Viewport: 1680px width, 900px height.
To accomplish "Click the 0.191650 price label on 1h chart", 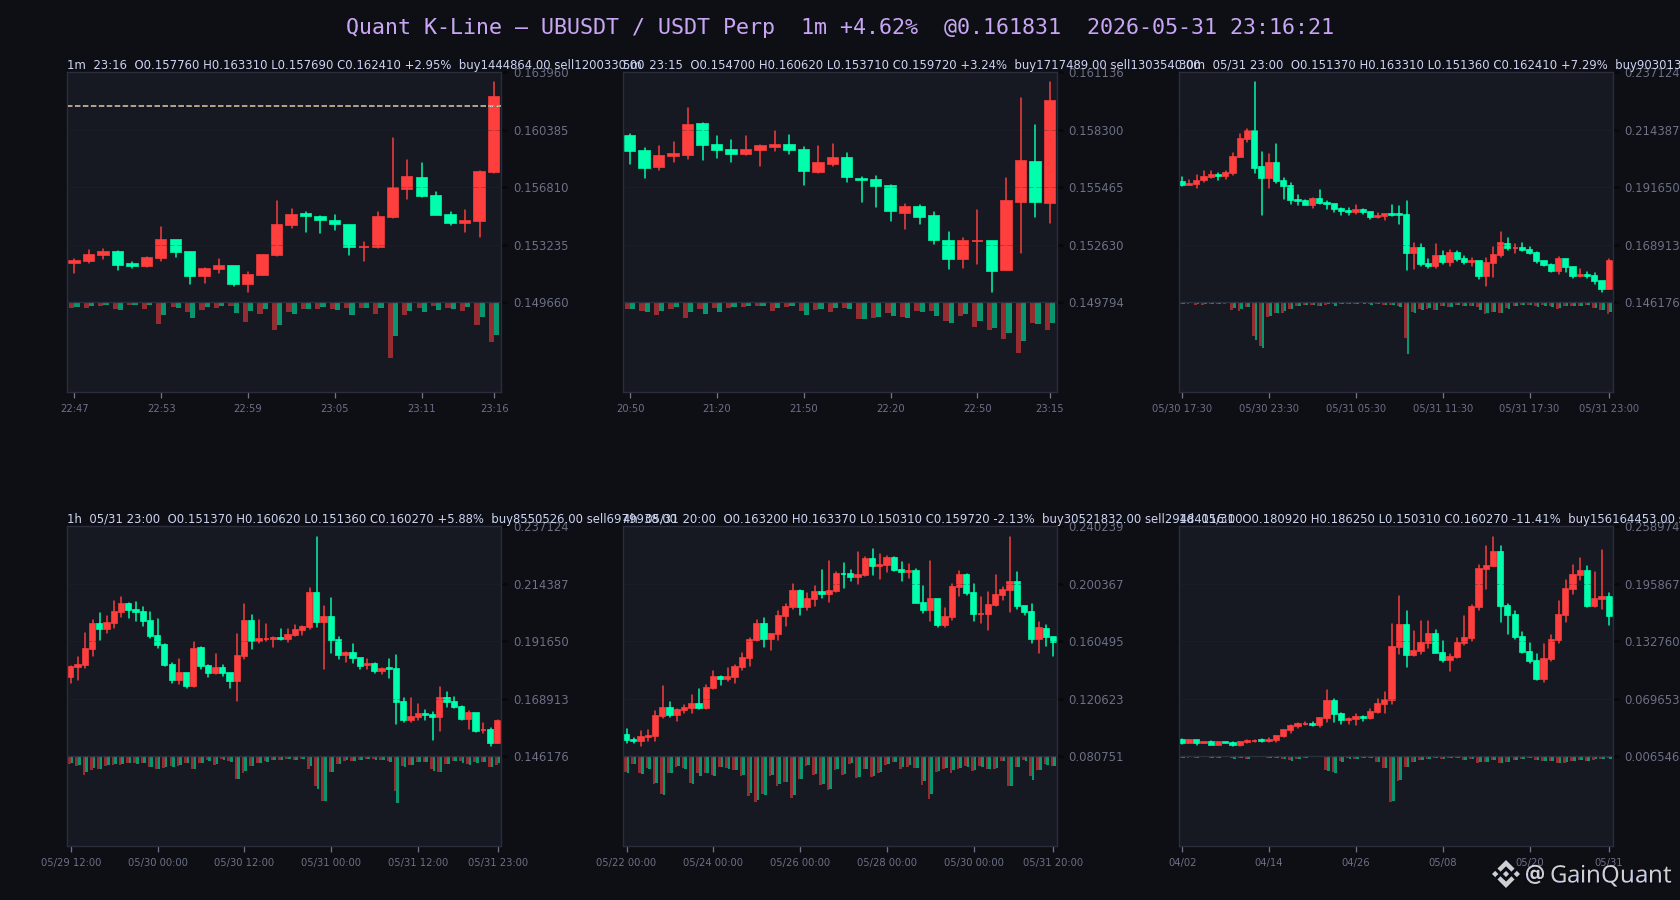I will pyautogui.click(x=541, y=642).
